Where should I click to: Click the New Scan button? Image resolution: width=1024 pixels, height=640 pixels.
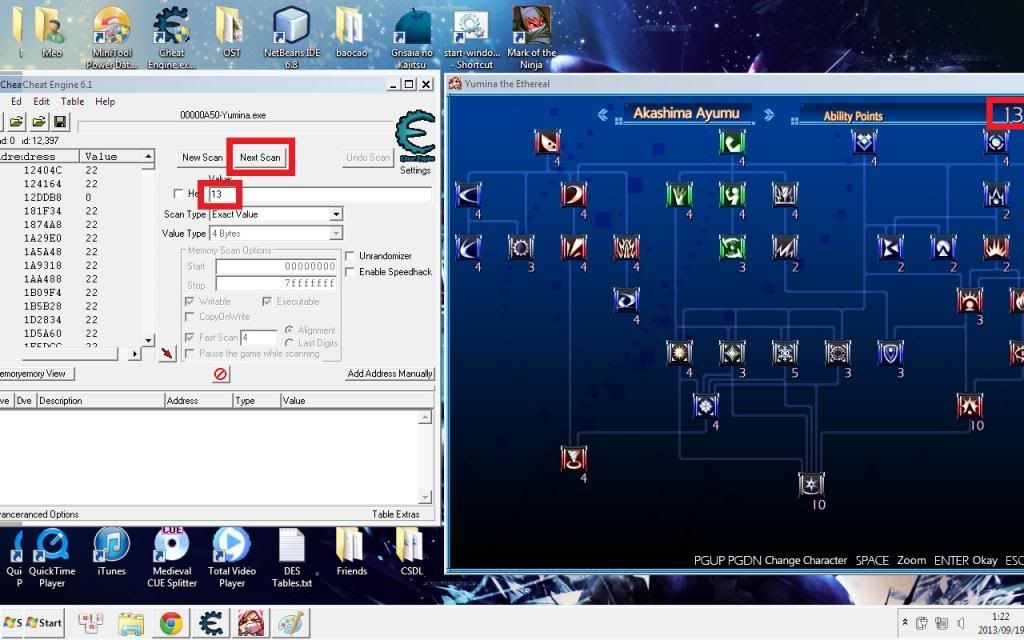[202, 157]
